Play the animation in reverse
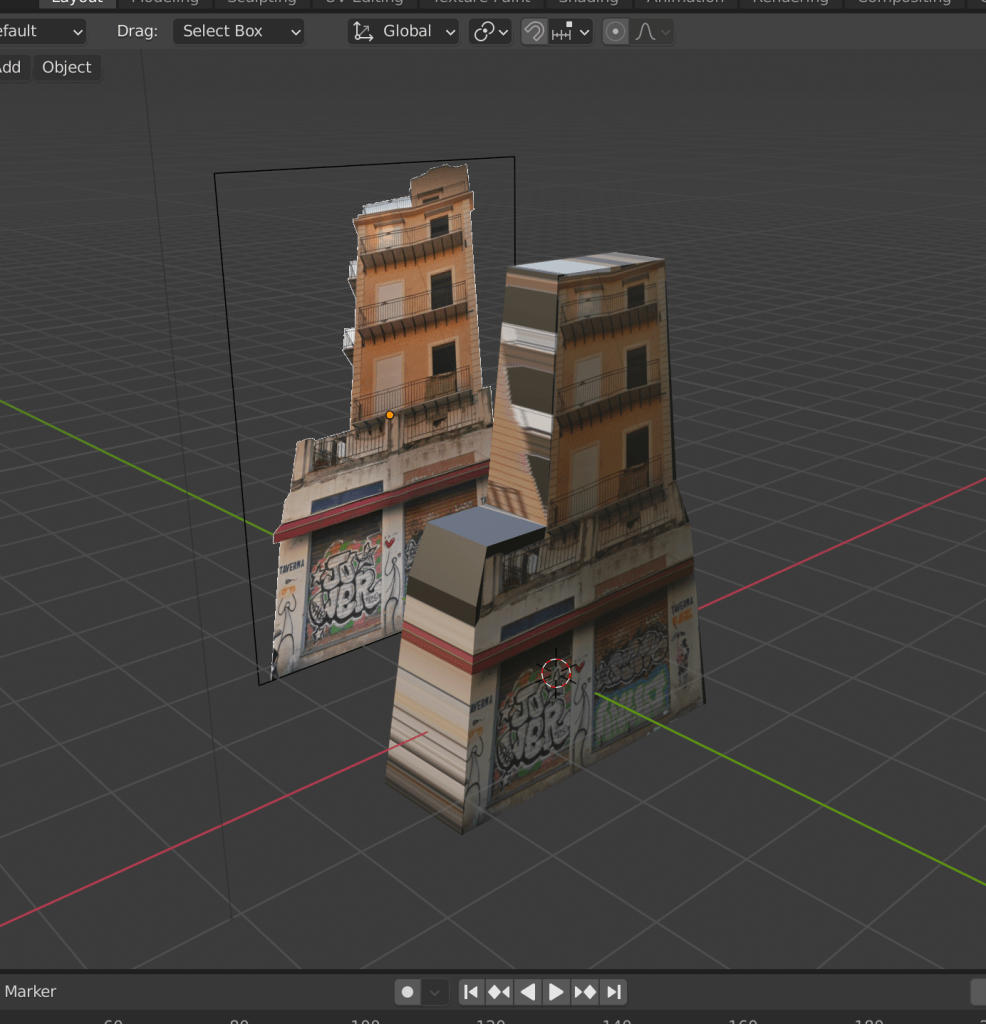Image resolution: width=986 pixels, height=1024 pixels. pos(528,992)
